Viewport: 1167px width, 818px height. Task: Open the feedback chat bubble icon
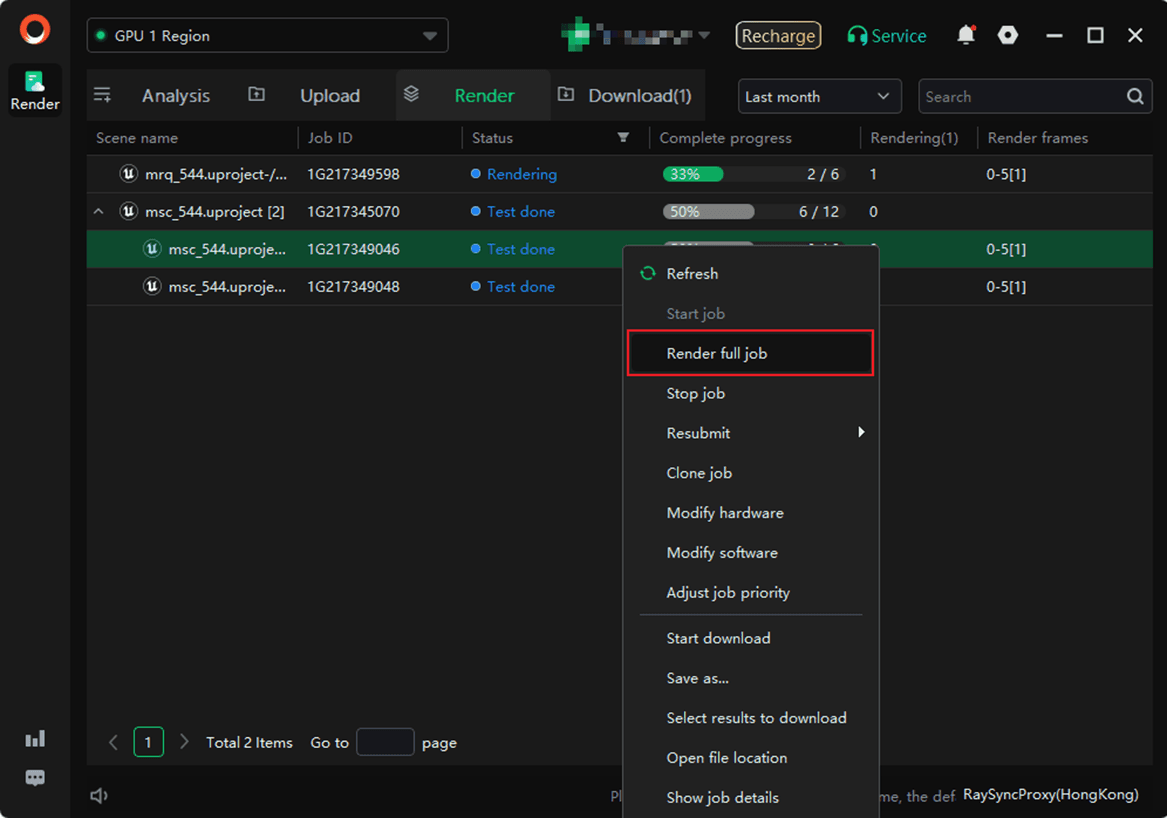pyautogui.click(x=35, y=778)
